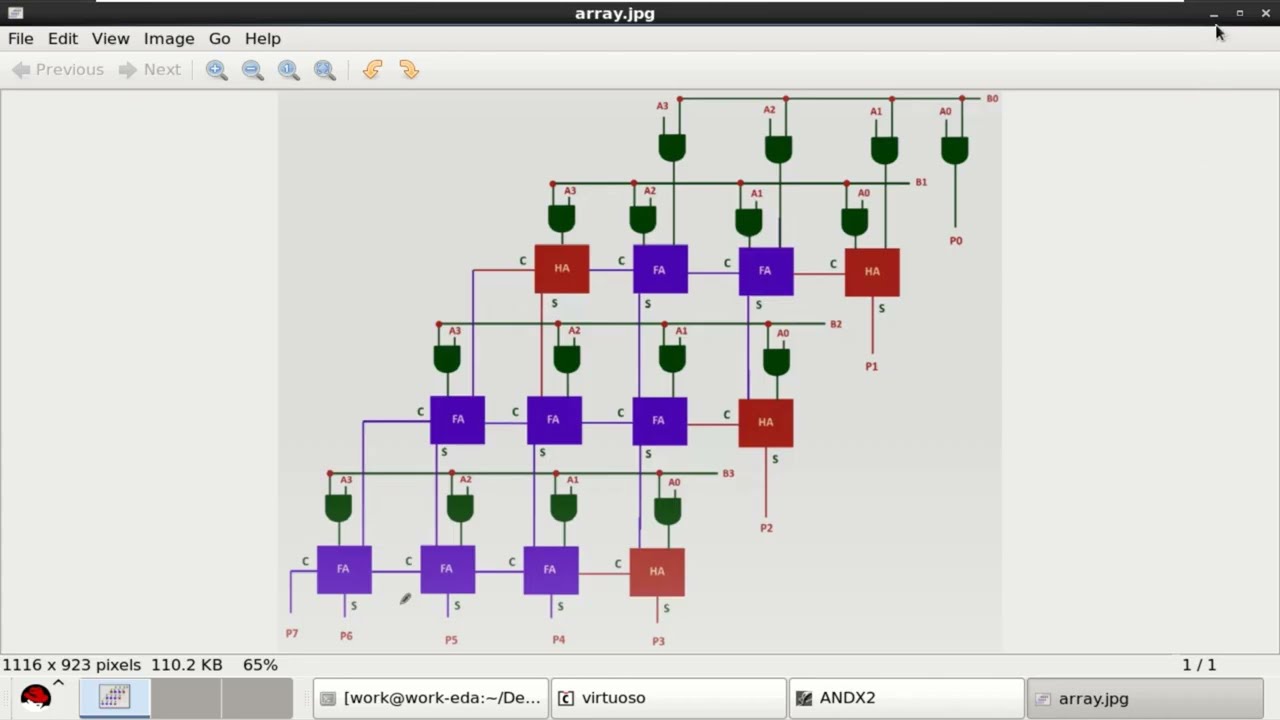
Task: Click the P3 output label in diagram
Action: pyautogui.click(x=658, y=641)
